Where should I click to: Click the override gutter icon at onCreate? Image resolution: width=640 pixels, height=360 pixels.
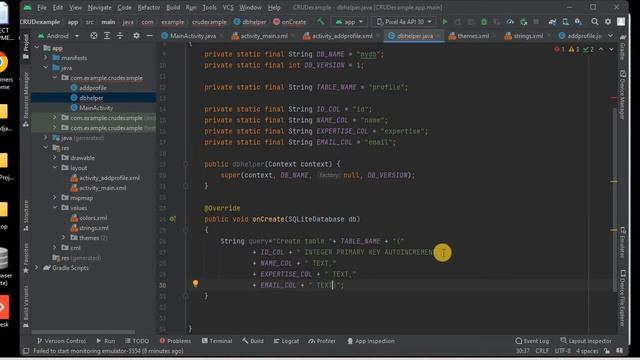(173, 219)
